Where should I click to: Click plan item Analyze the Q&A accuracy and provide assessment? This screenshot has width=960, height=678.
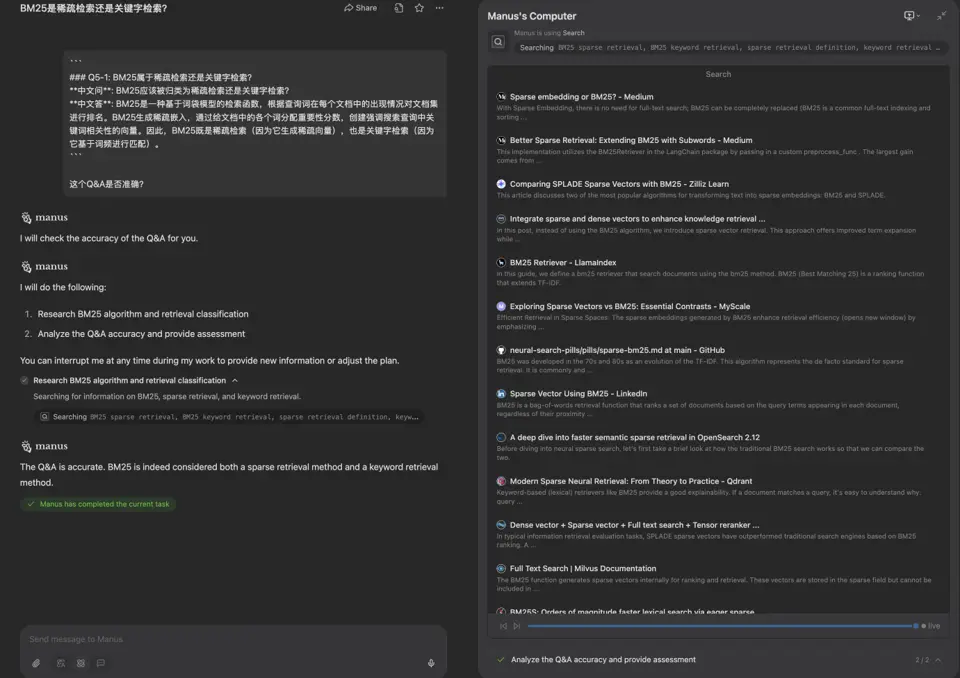[141, 334]
